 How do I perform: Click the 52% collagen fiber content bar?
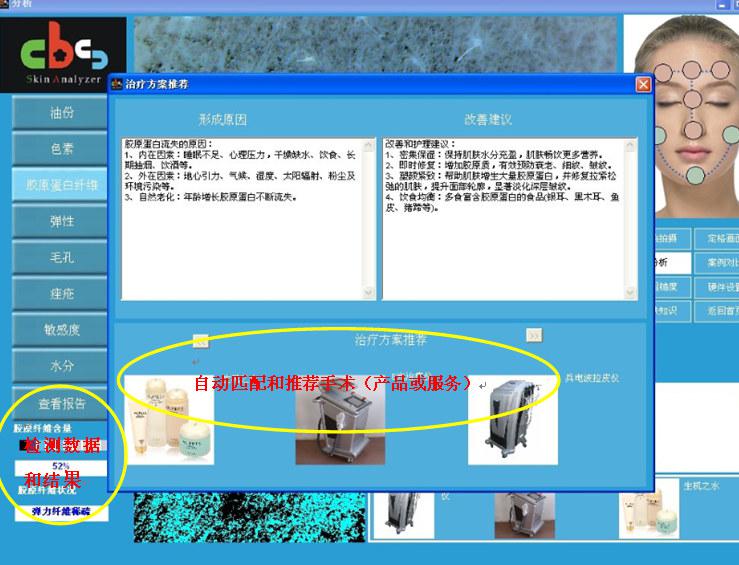(61, 467)
